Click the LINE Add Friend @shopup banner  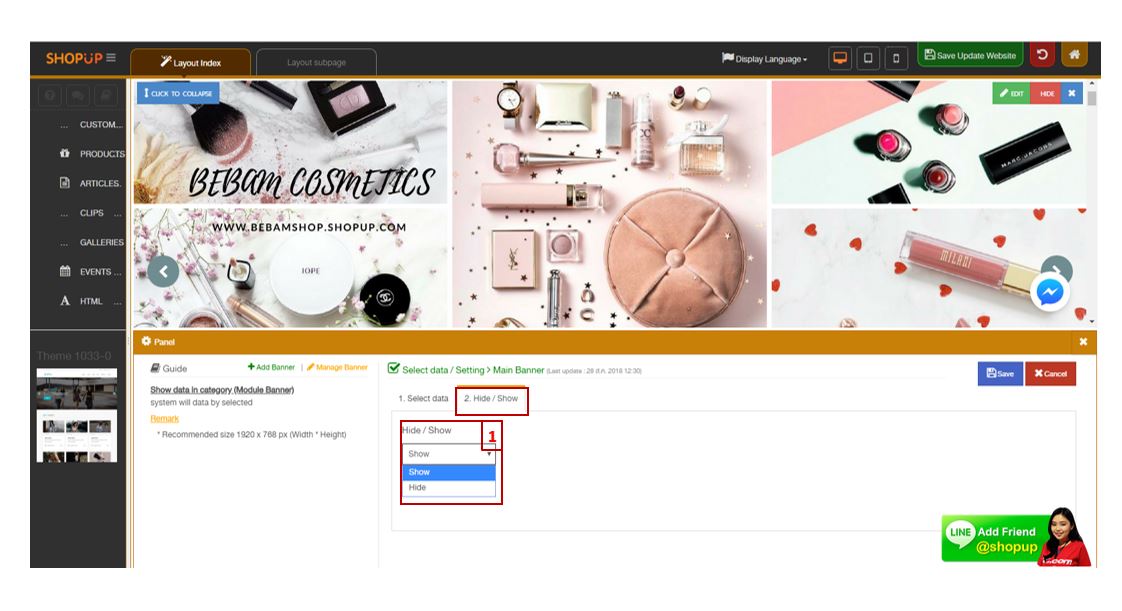[1016, 537]
